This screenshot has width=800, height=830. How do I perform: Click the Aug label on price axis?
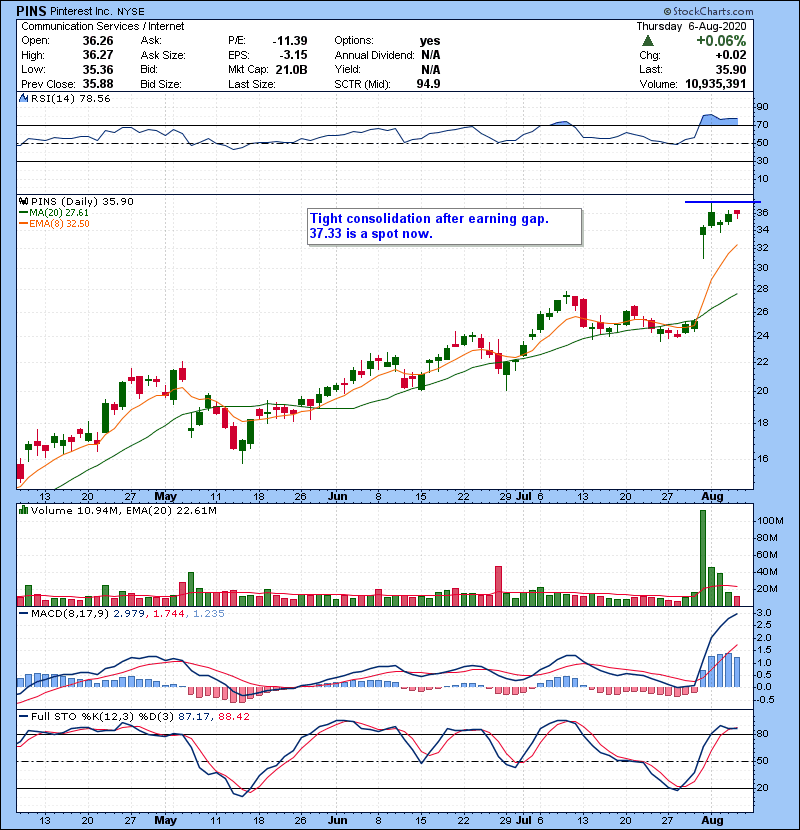click(x=712, y=497)
